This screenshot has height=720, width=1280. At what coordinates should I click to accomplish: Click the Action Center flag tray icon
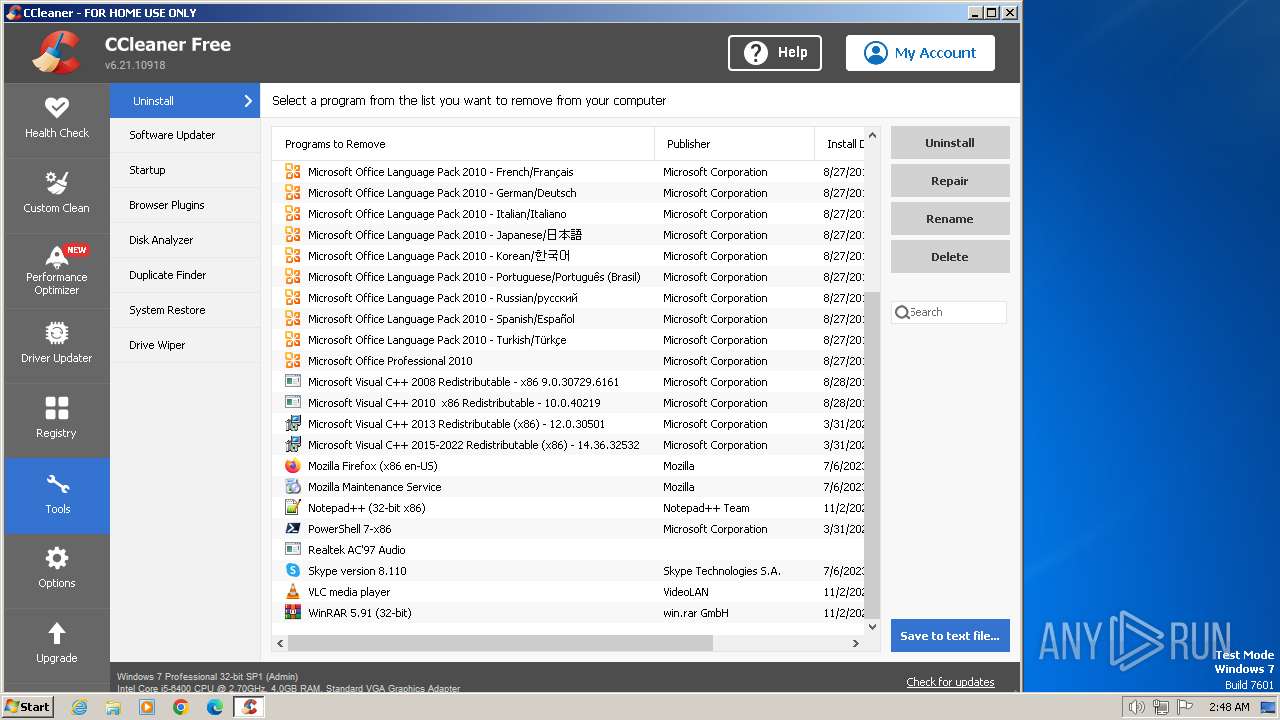pos(1185,707)
